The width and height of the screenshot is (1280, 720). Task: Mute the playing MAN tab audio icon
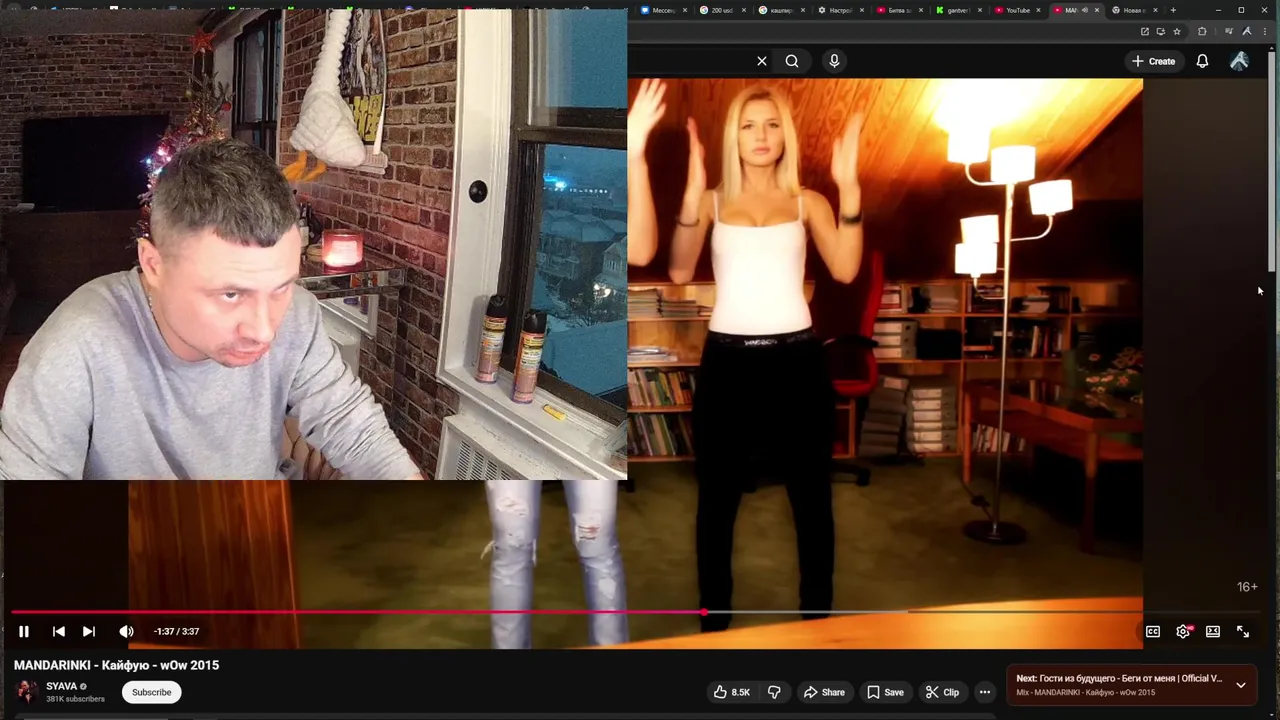[x=1086, y=10]
